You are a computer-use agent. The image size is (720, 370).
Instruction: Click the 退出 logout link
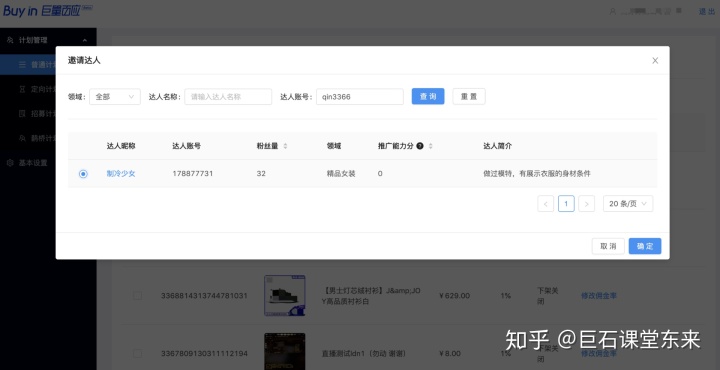(x=707, y=11)
